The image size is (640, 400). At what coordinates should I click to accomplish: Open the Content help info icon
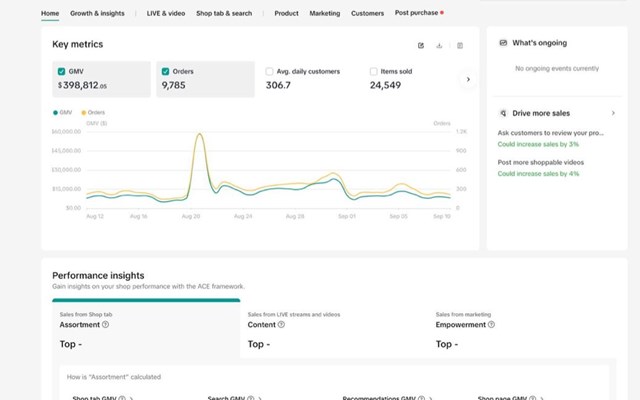[281, 324]
